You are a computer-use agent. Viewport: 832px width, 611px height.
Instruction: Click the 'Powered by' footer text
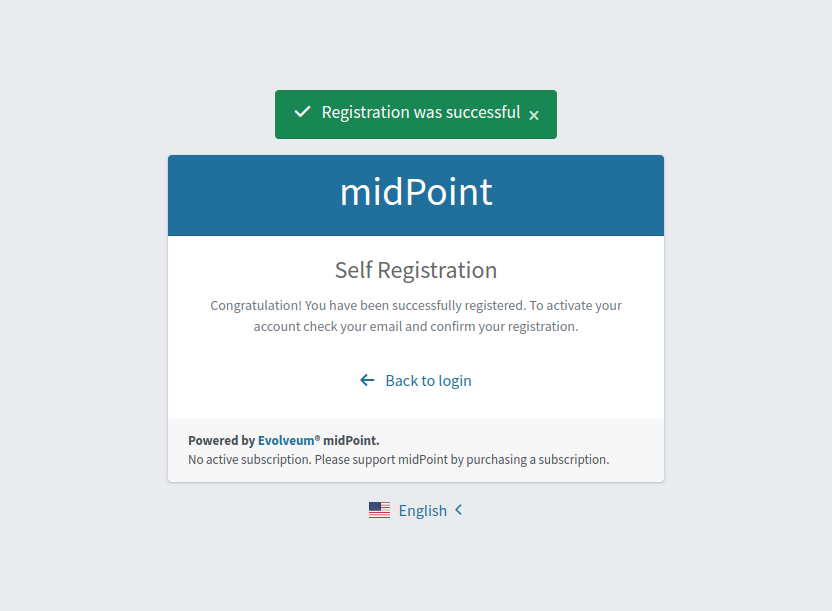(221, 440)
